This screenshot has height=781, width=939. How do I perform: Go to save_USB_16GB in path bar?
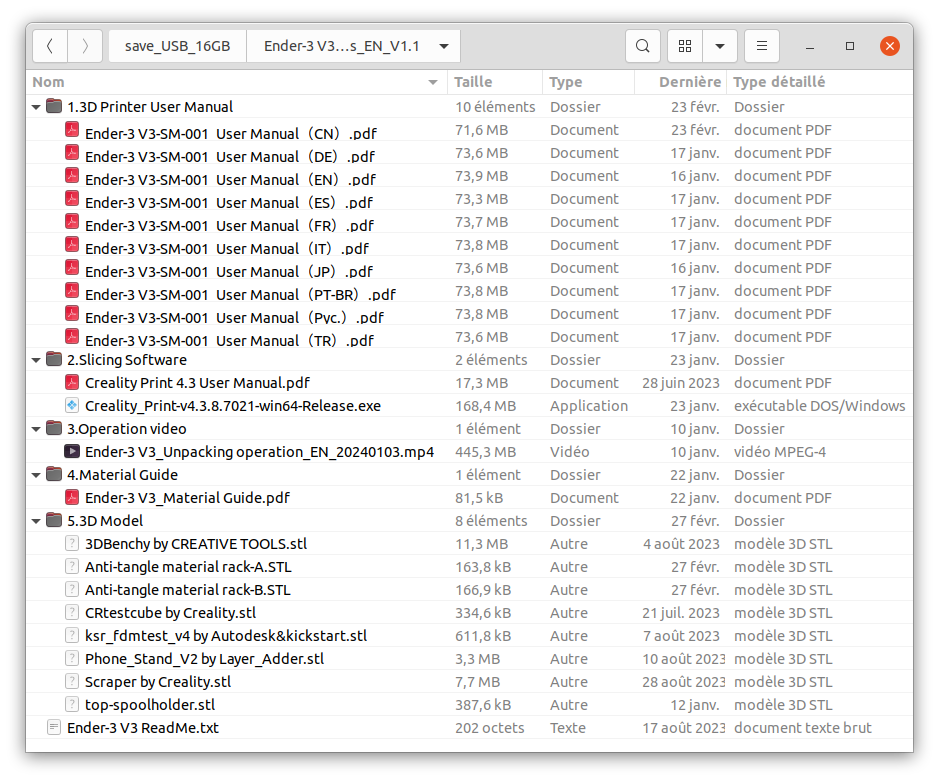177,46
